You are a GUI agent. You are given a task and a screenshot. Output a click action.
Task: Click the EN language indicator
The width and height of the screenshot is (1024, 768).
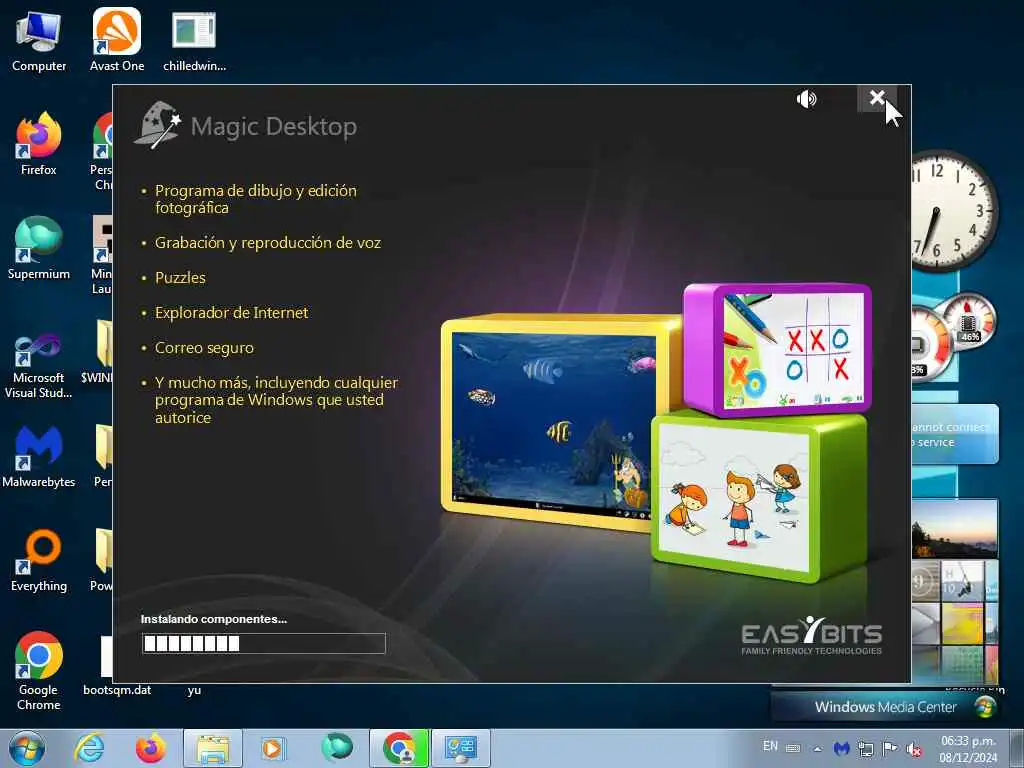pos(771,746)
